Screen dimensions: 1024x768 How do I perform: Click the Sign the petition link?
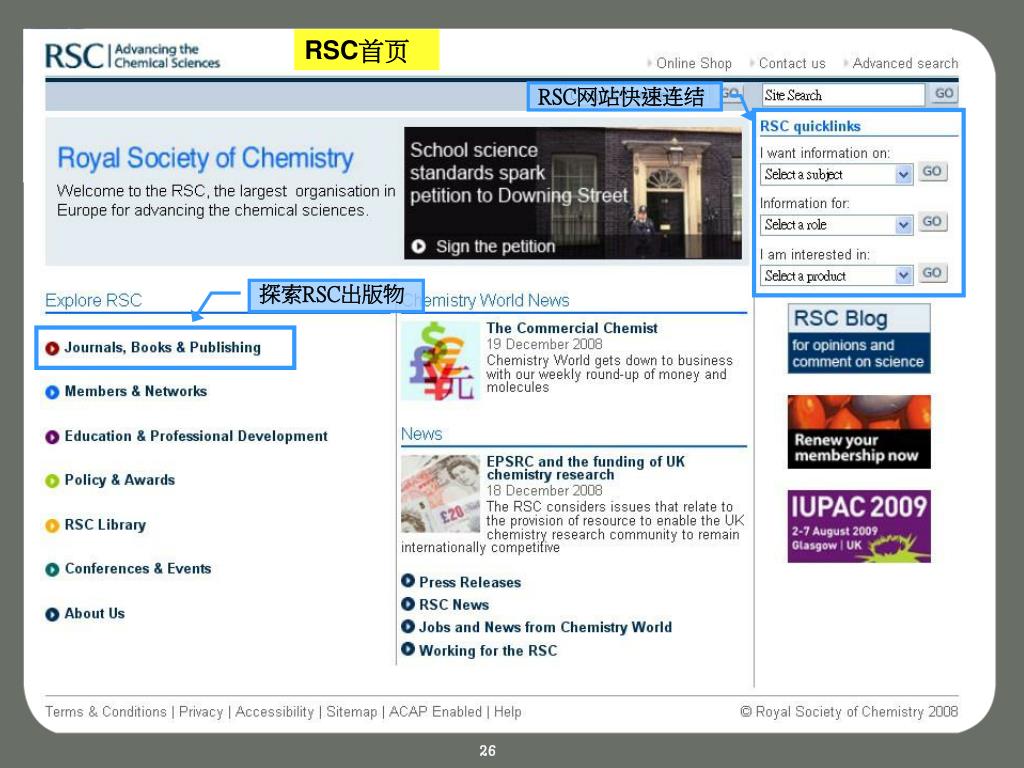tap(496, 246)
